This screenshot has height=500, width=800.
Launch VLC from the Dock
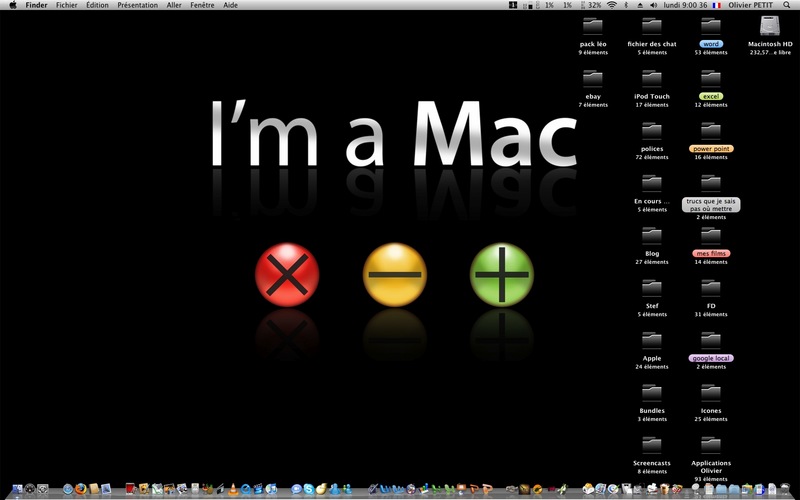233,489
